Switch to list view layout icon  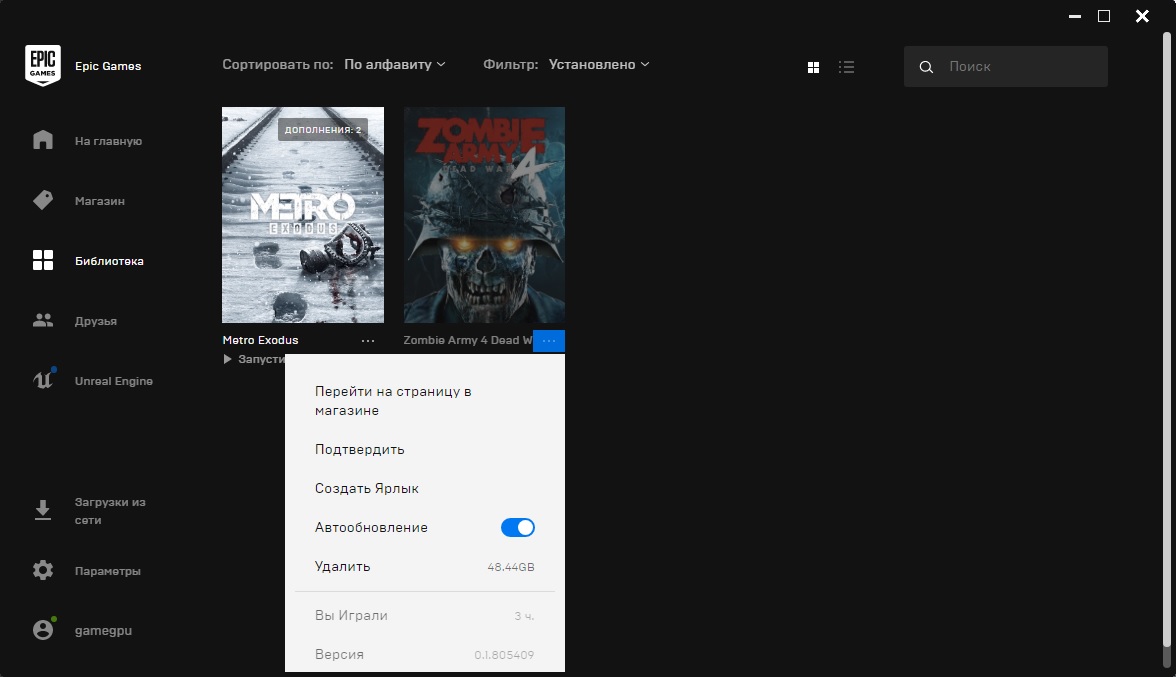847,67
